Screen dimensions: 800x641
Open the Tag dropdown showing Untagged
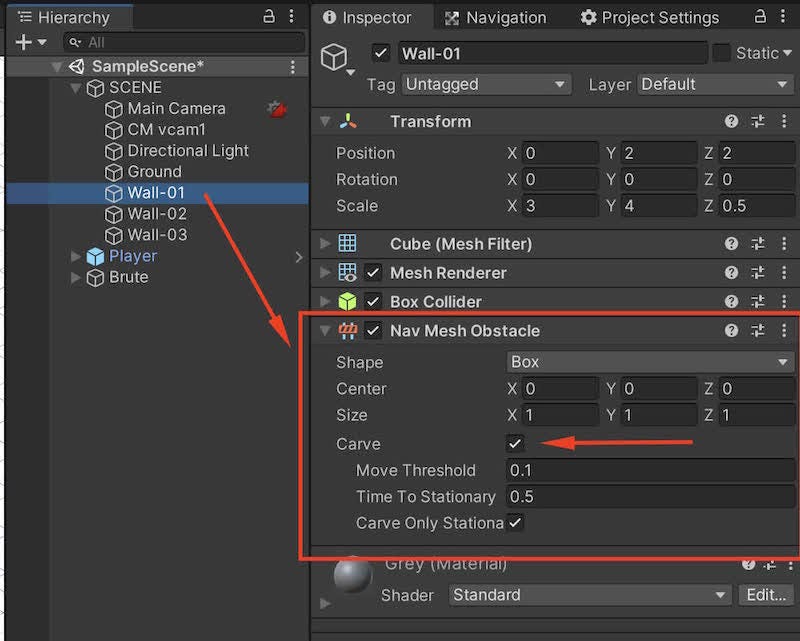tap(485, 85)
